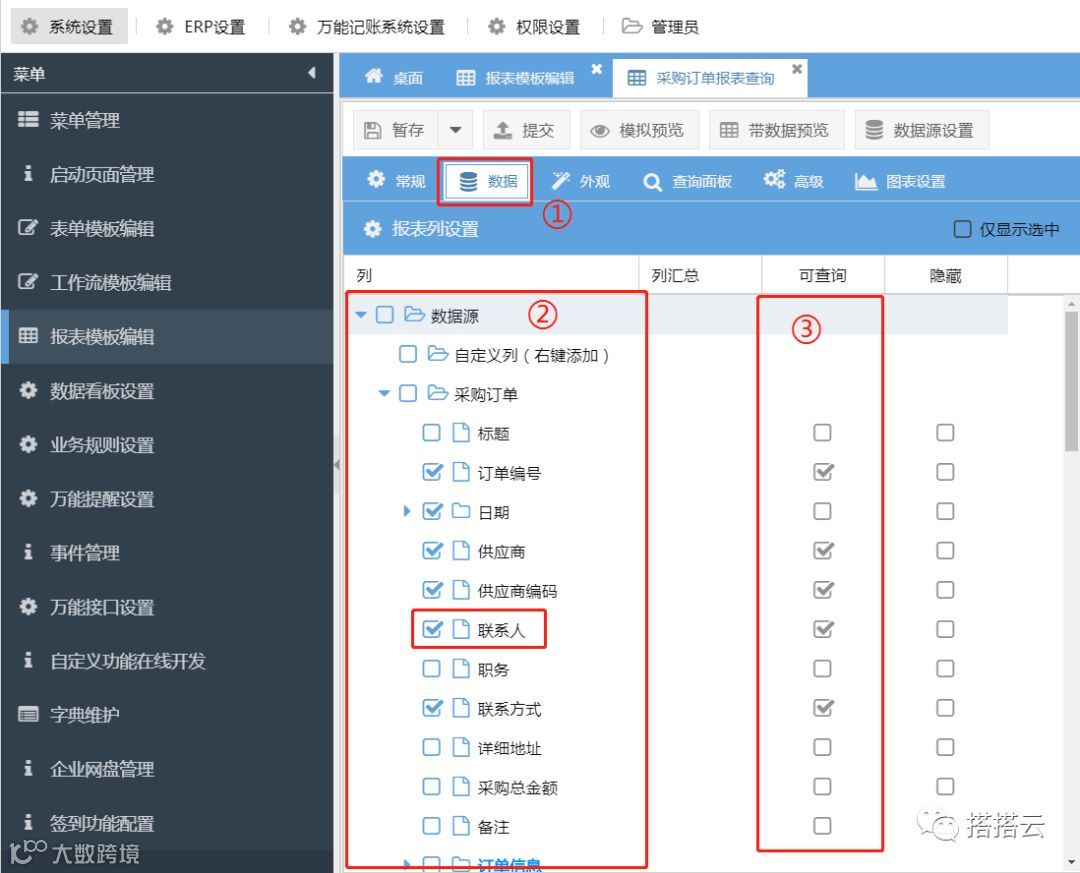
Task: Open ERP设置 top menu
Action: [x=200, y=27]
